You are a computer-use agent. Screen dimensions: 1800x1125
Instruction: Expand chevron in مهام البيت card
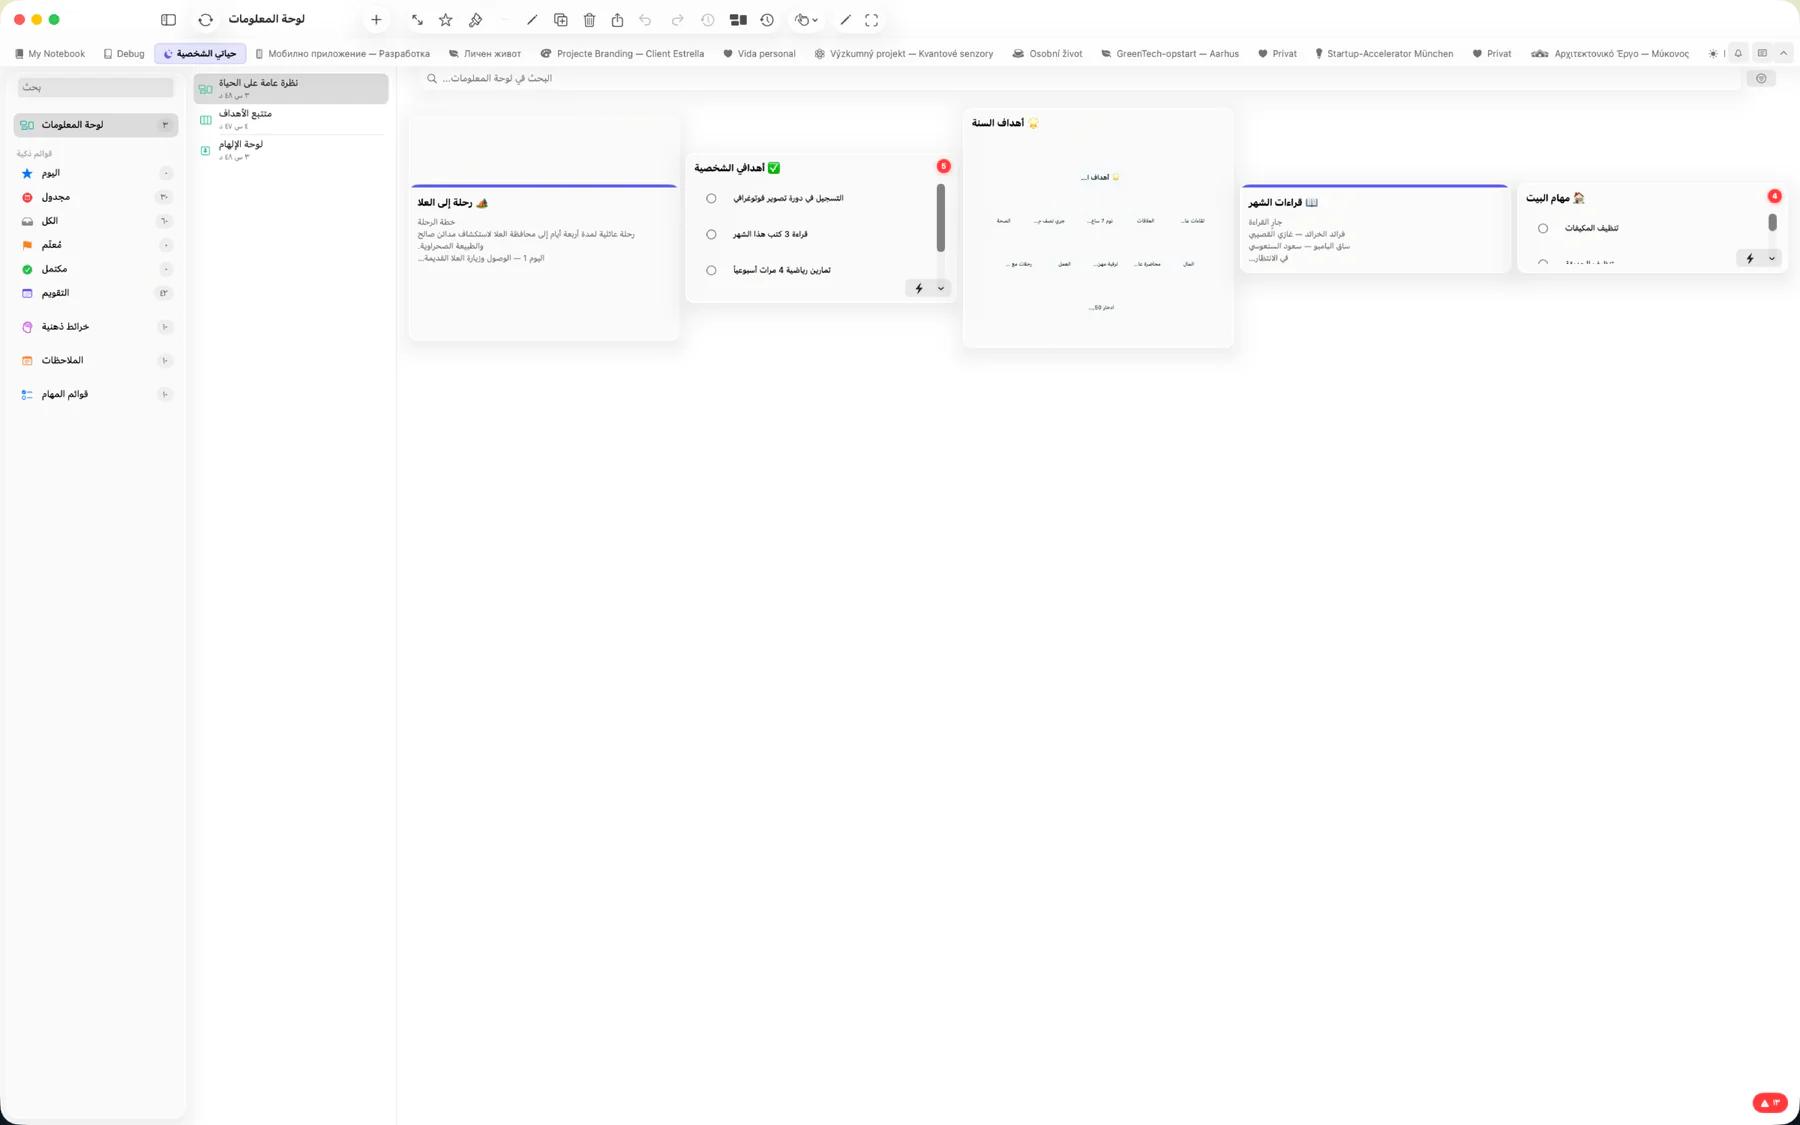[1772, 258]
